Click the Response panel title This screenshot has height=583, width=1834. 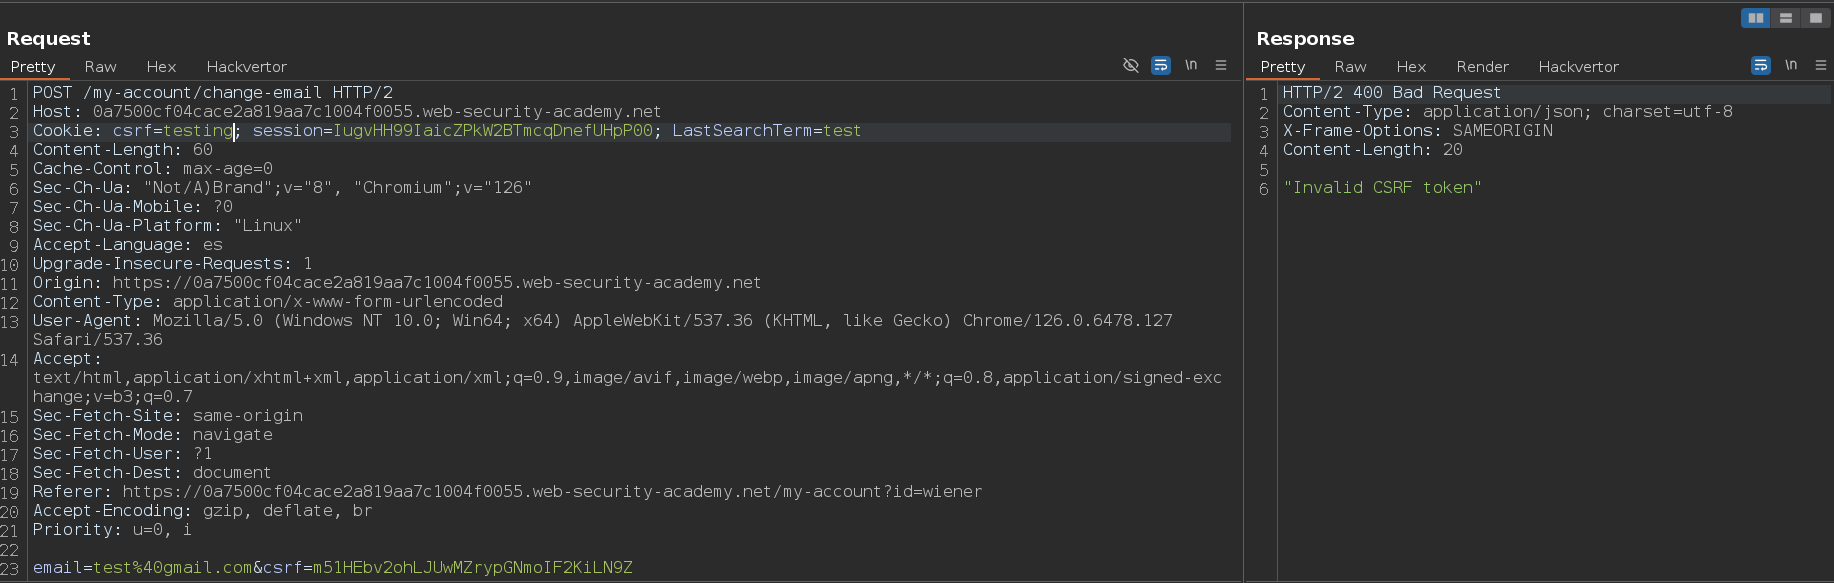(x=1305, y=39)
